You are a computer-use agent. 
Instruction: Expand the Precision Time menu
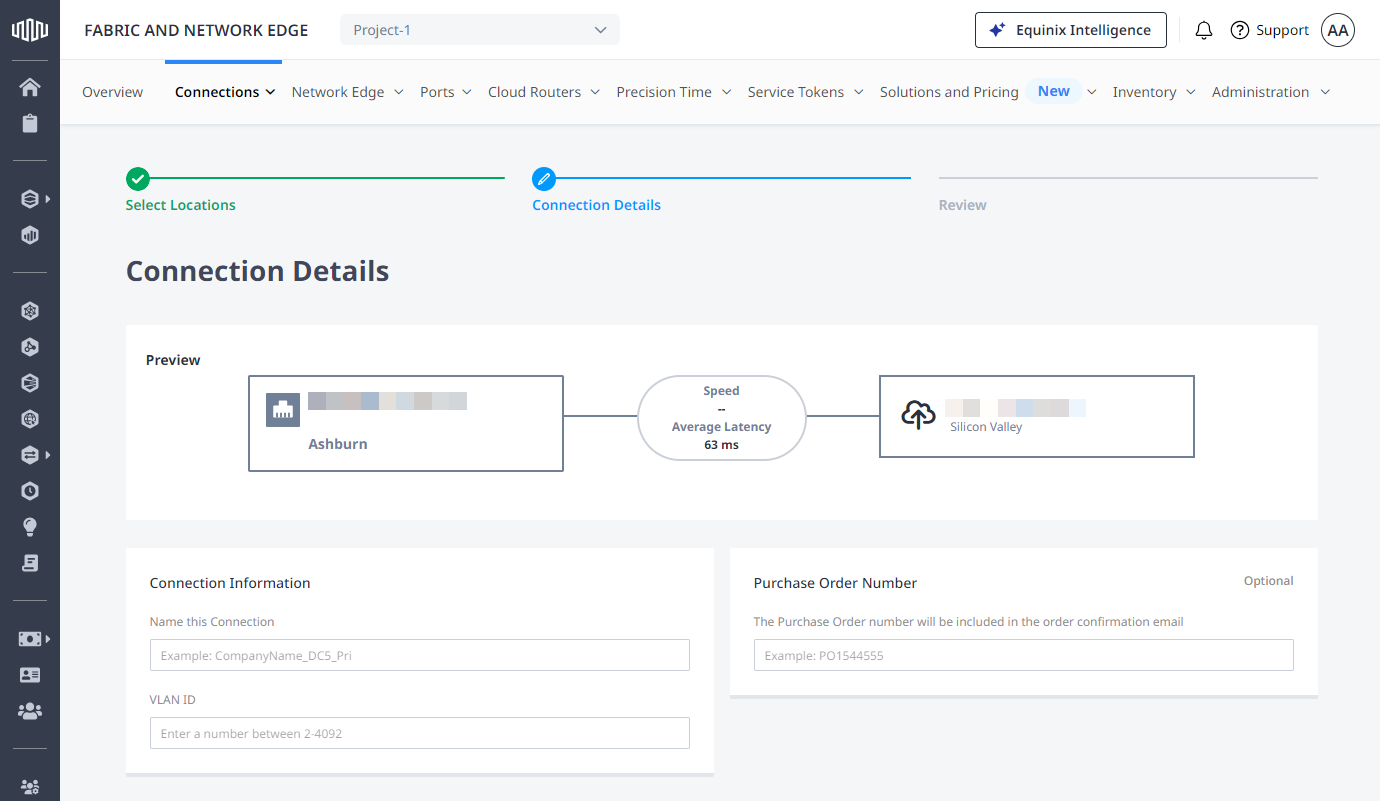[674, 92]
